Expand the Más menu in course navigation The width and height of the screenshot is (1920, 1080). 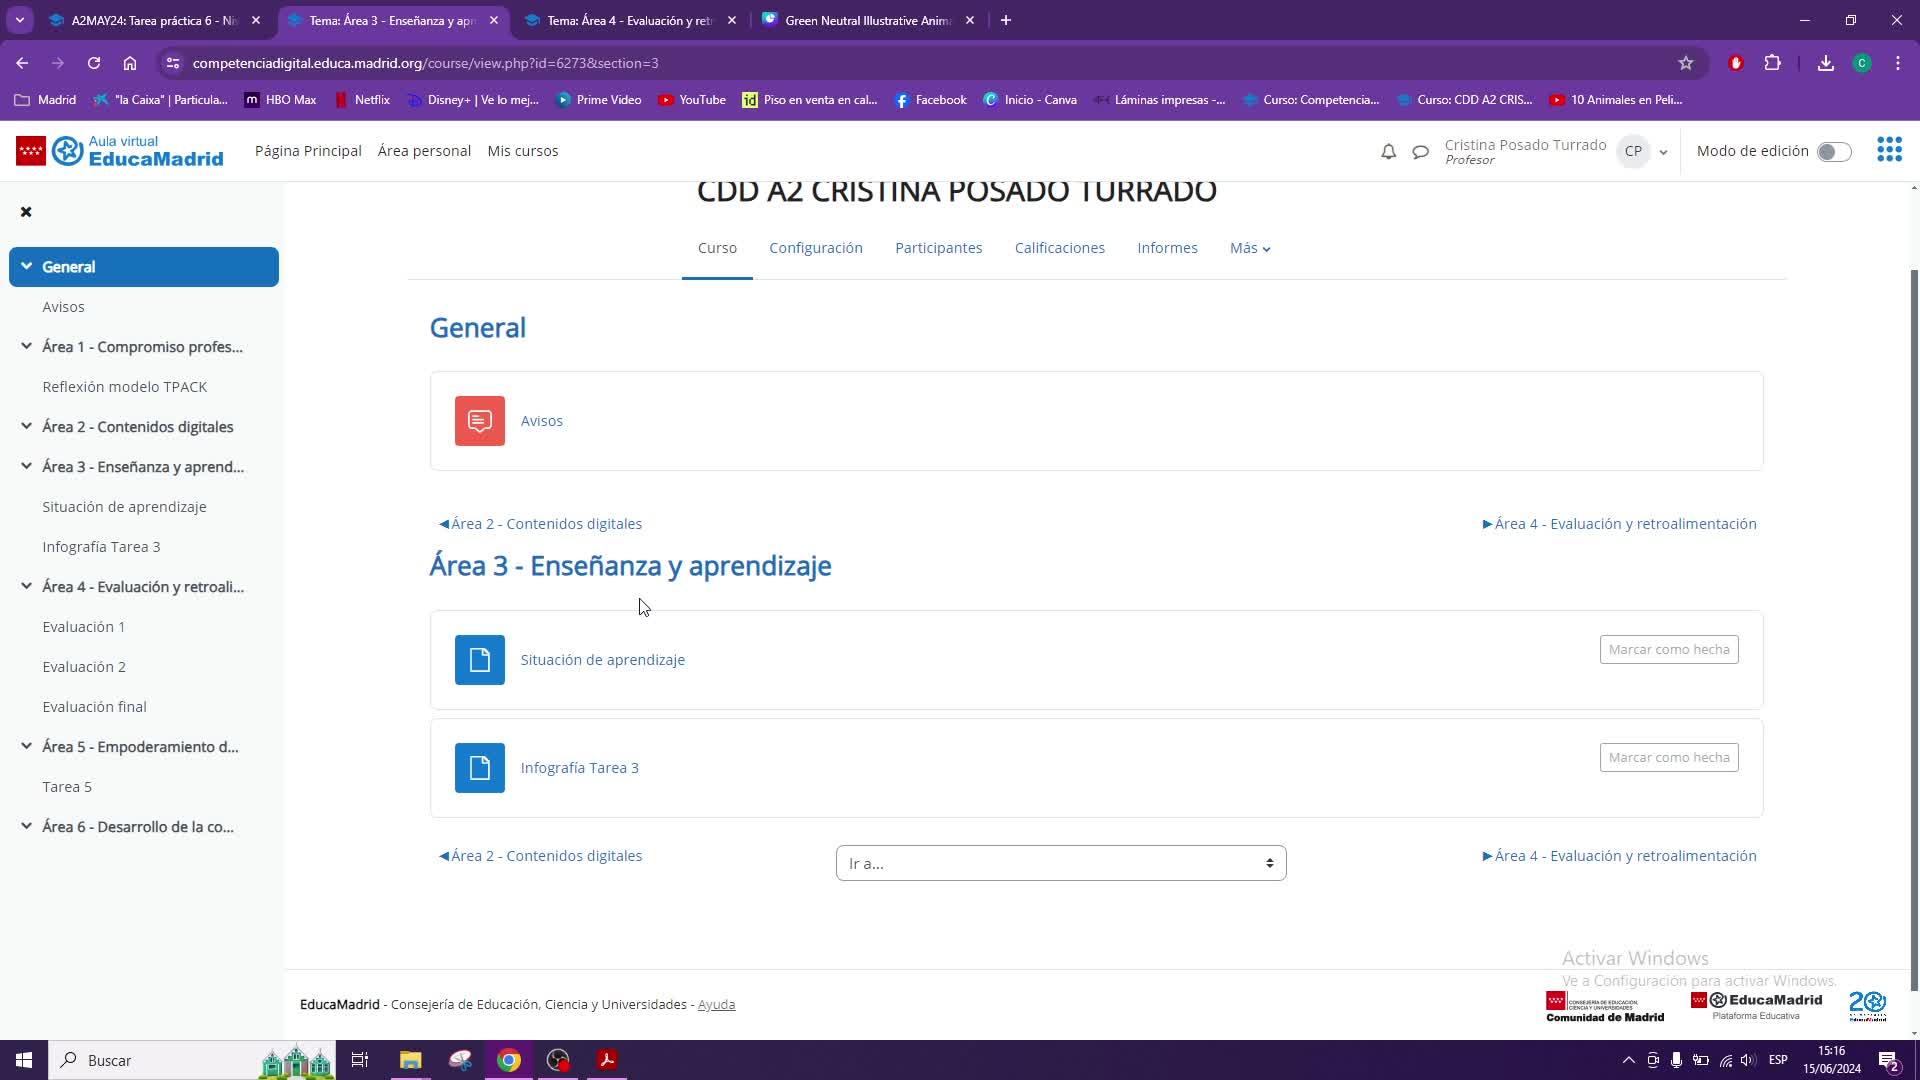tap(1249, 248)
